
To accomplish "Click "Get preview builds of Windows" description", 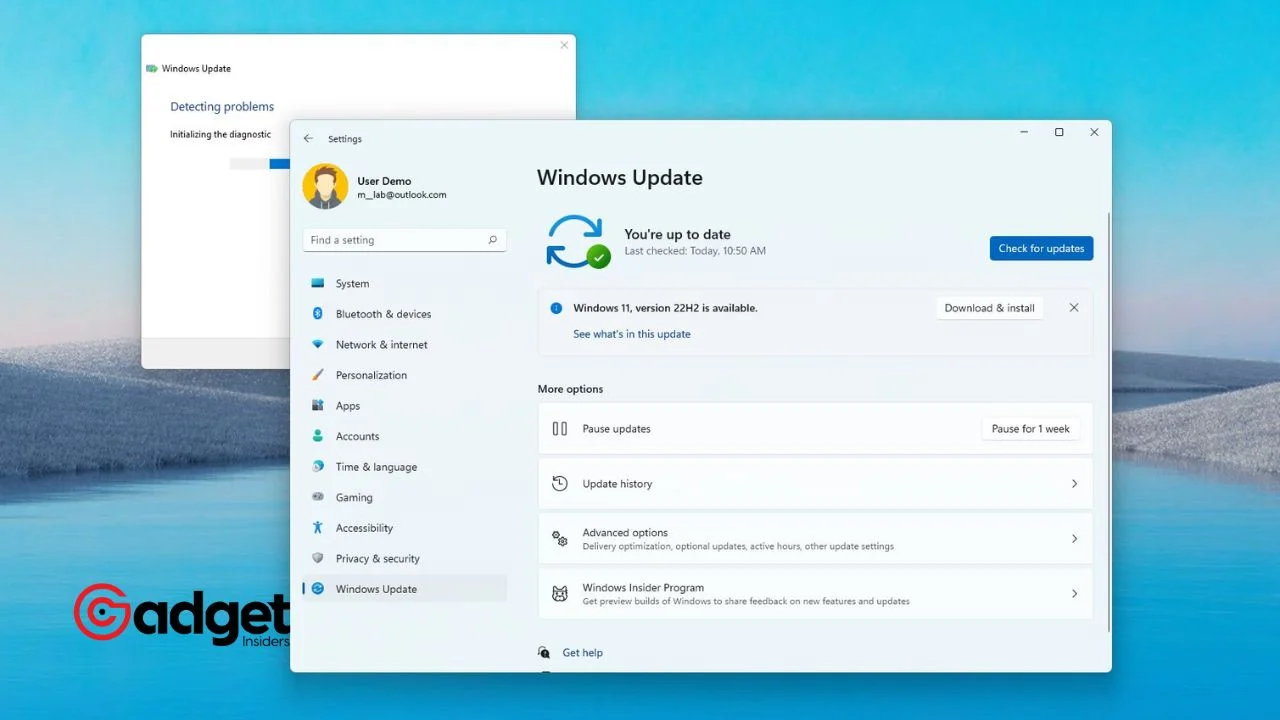I will (746, 602).
